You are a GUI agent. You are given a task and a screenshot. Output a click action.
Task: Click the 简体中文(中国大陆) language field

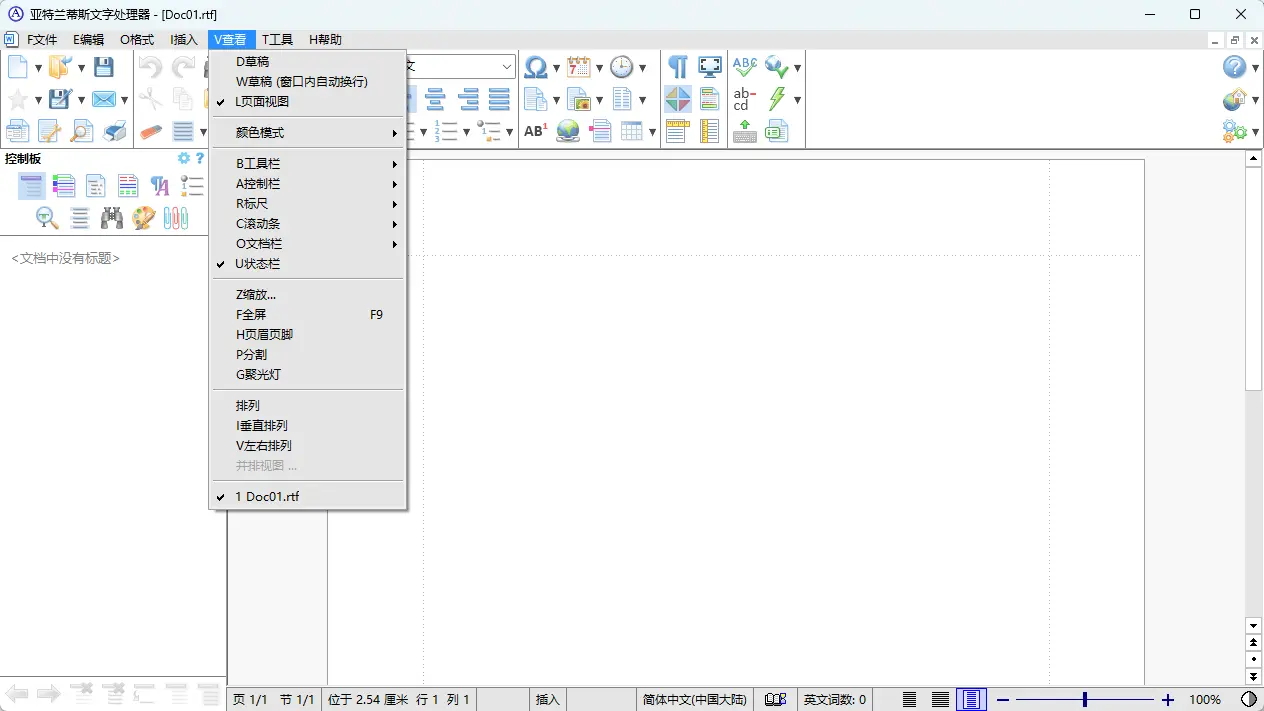point(694,699)
